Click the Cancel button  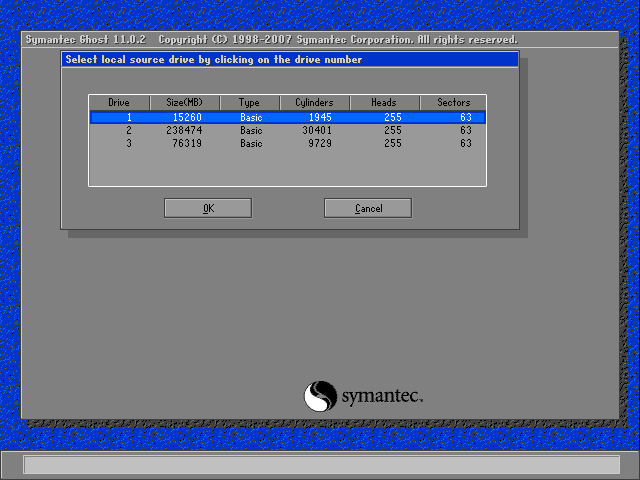pyautogui.click(x=368, y=208)
